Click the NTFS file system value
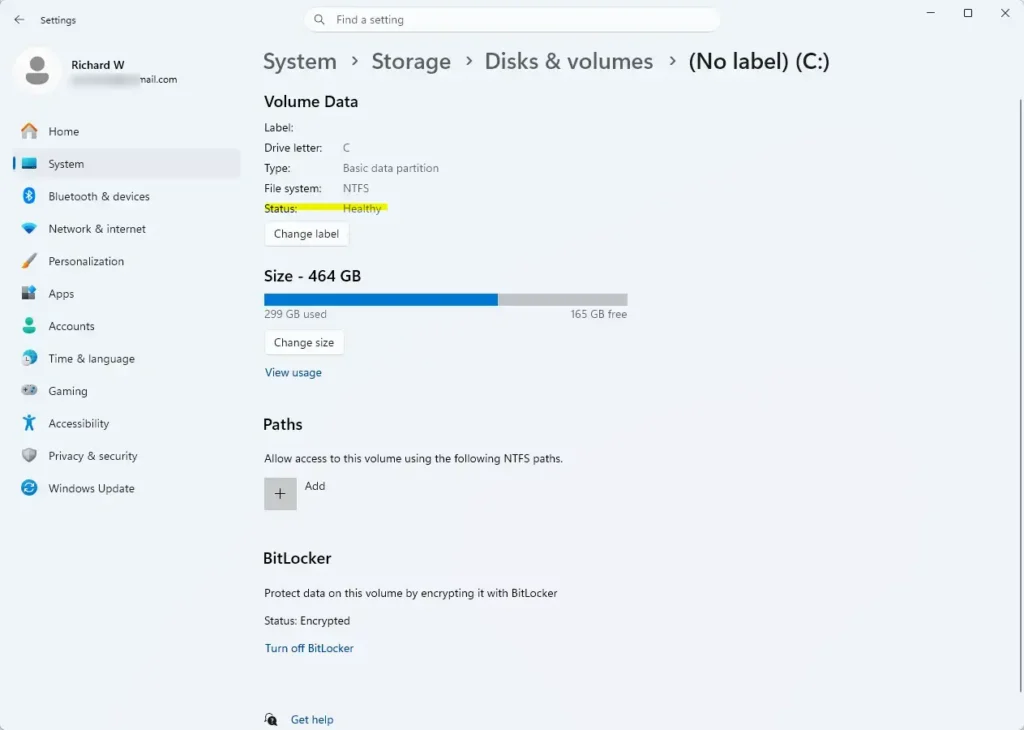Screen dimensions: 1024x730 (356, 188)
